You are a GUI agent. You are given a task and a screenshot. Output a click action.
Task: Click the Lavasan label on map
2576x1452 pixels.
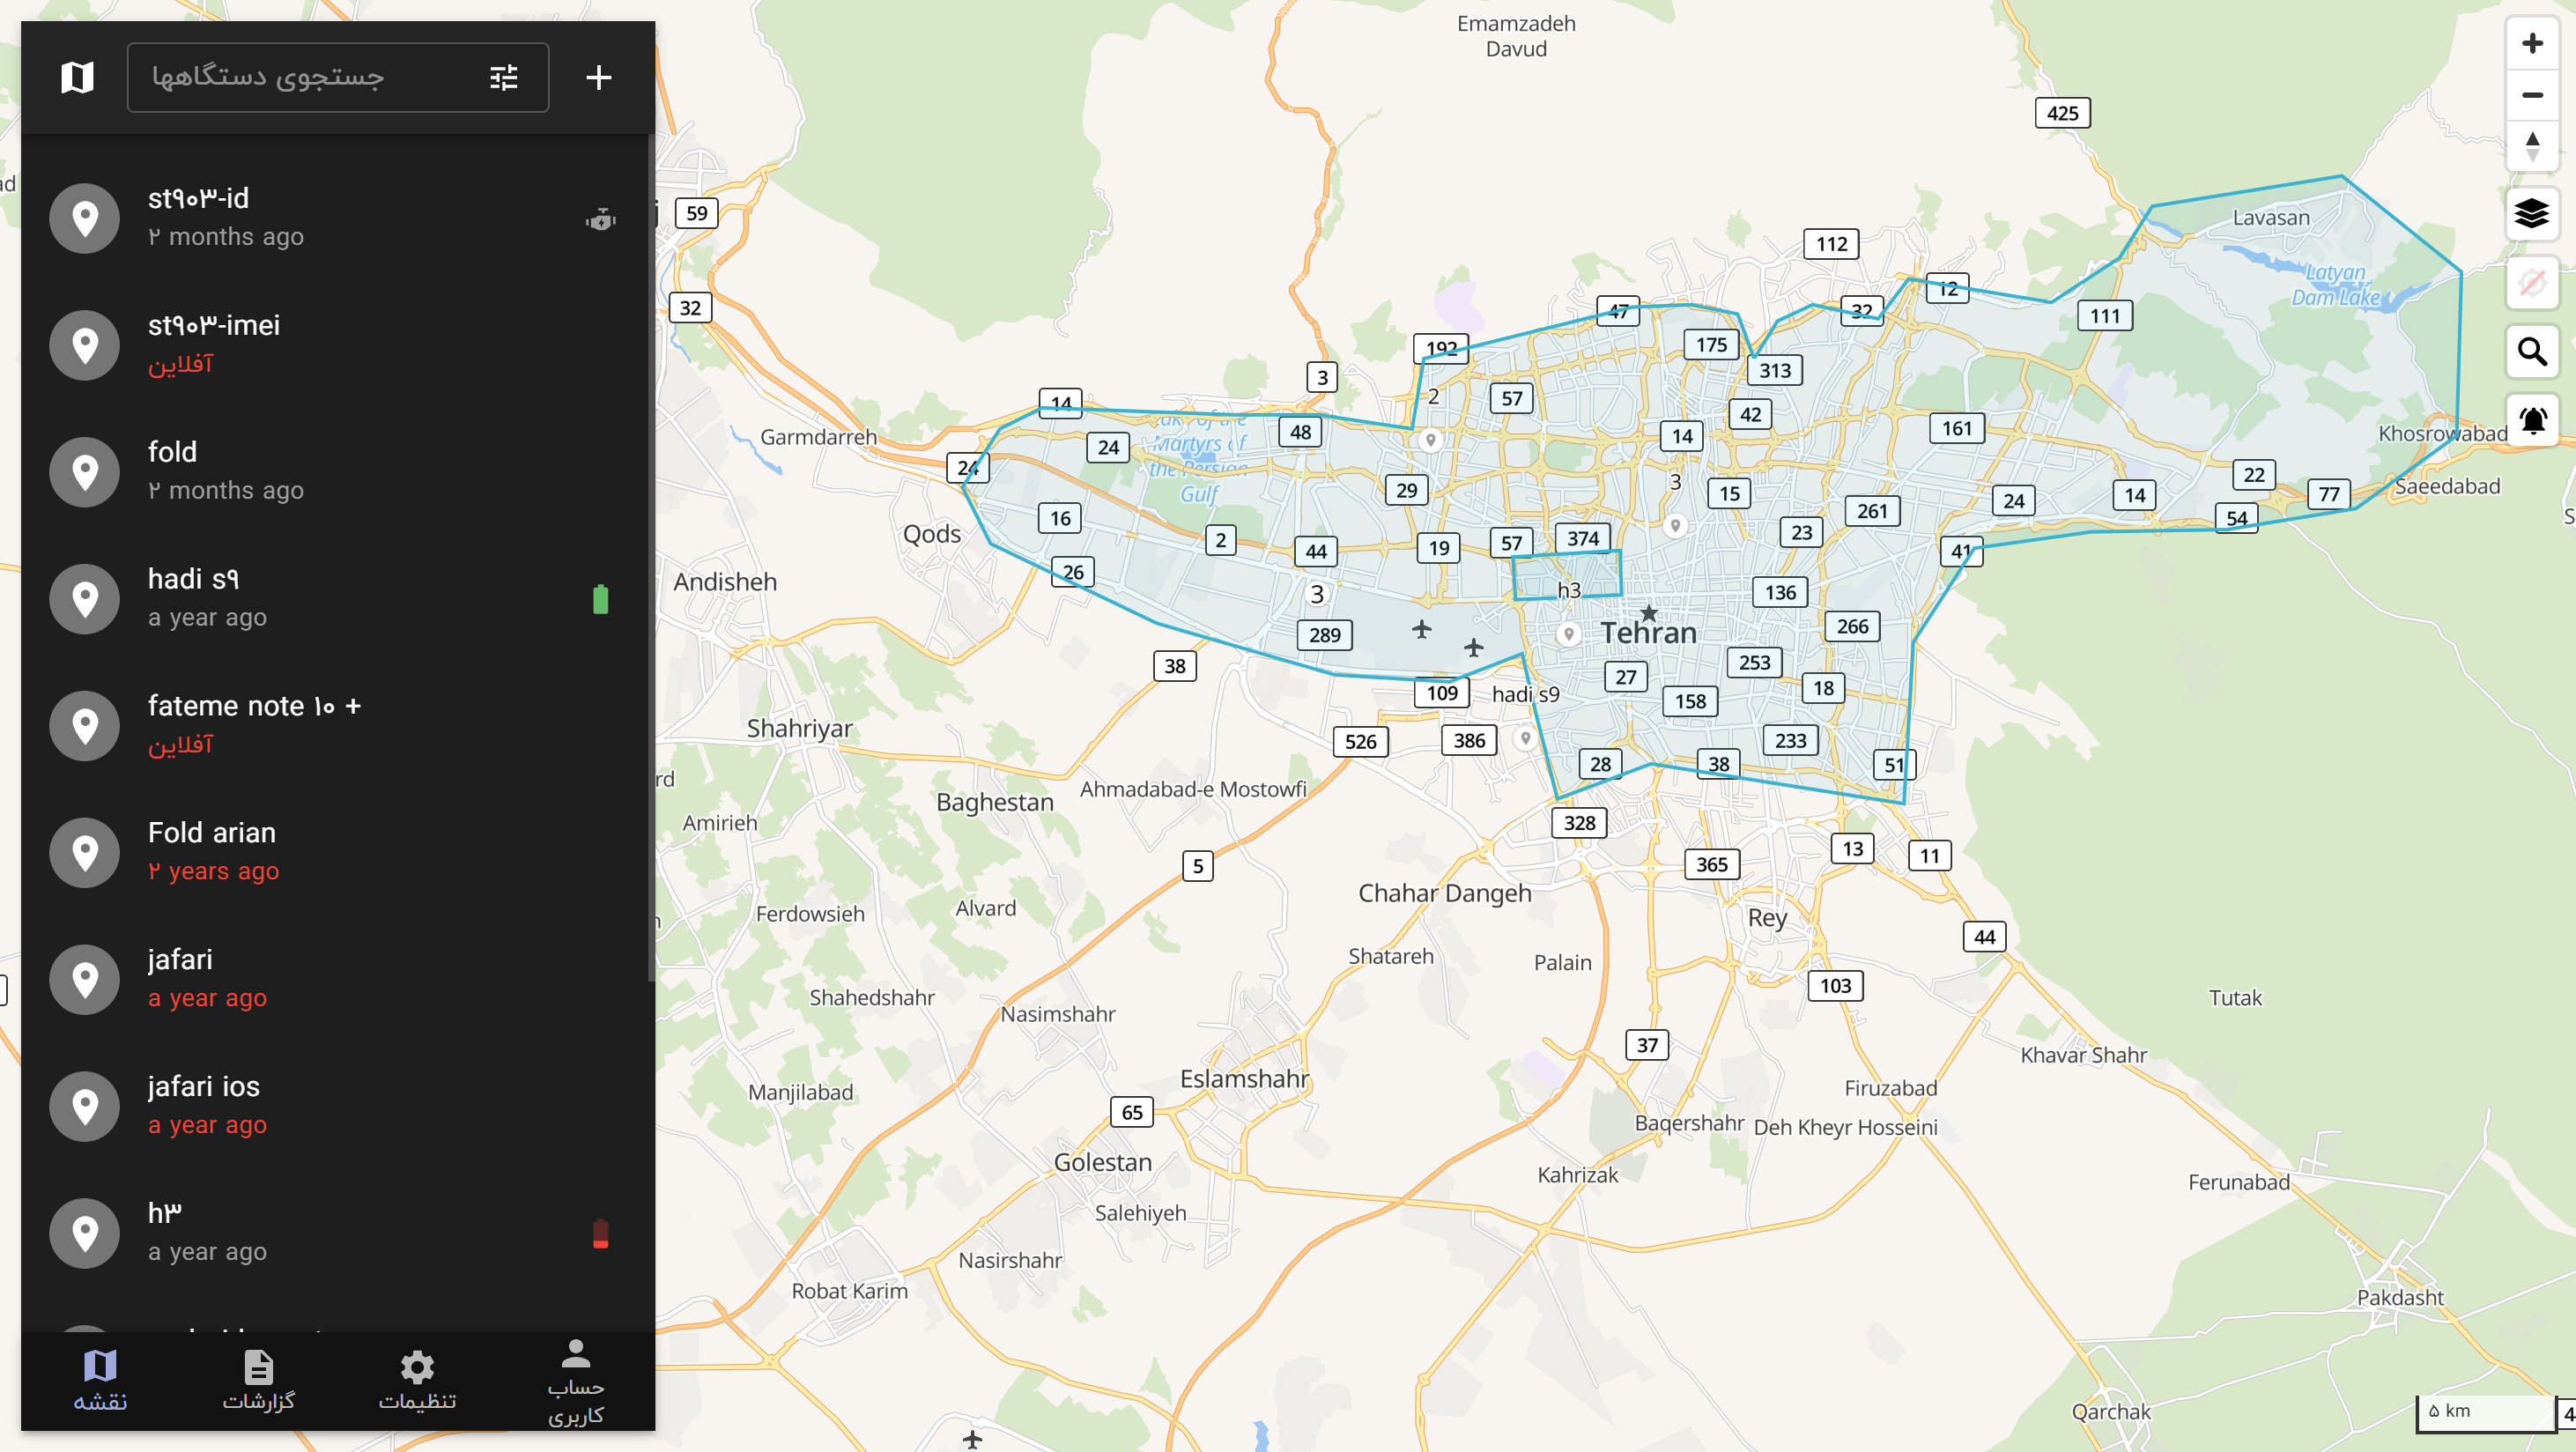(x=2271, y=218)
